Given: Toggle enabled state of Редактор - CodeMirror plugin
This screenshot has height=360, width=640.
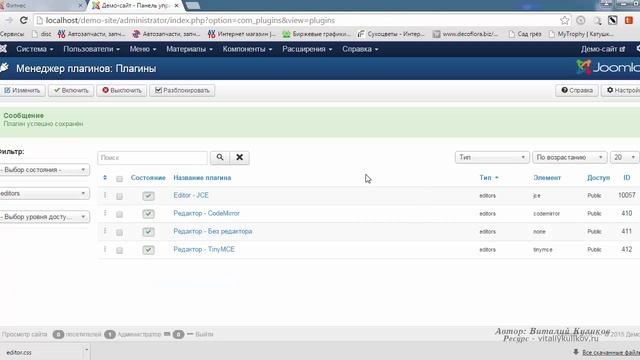Looking at the screenshot, I should coord(148,214).
